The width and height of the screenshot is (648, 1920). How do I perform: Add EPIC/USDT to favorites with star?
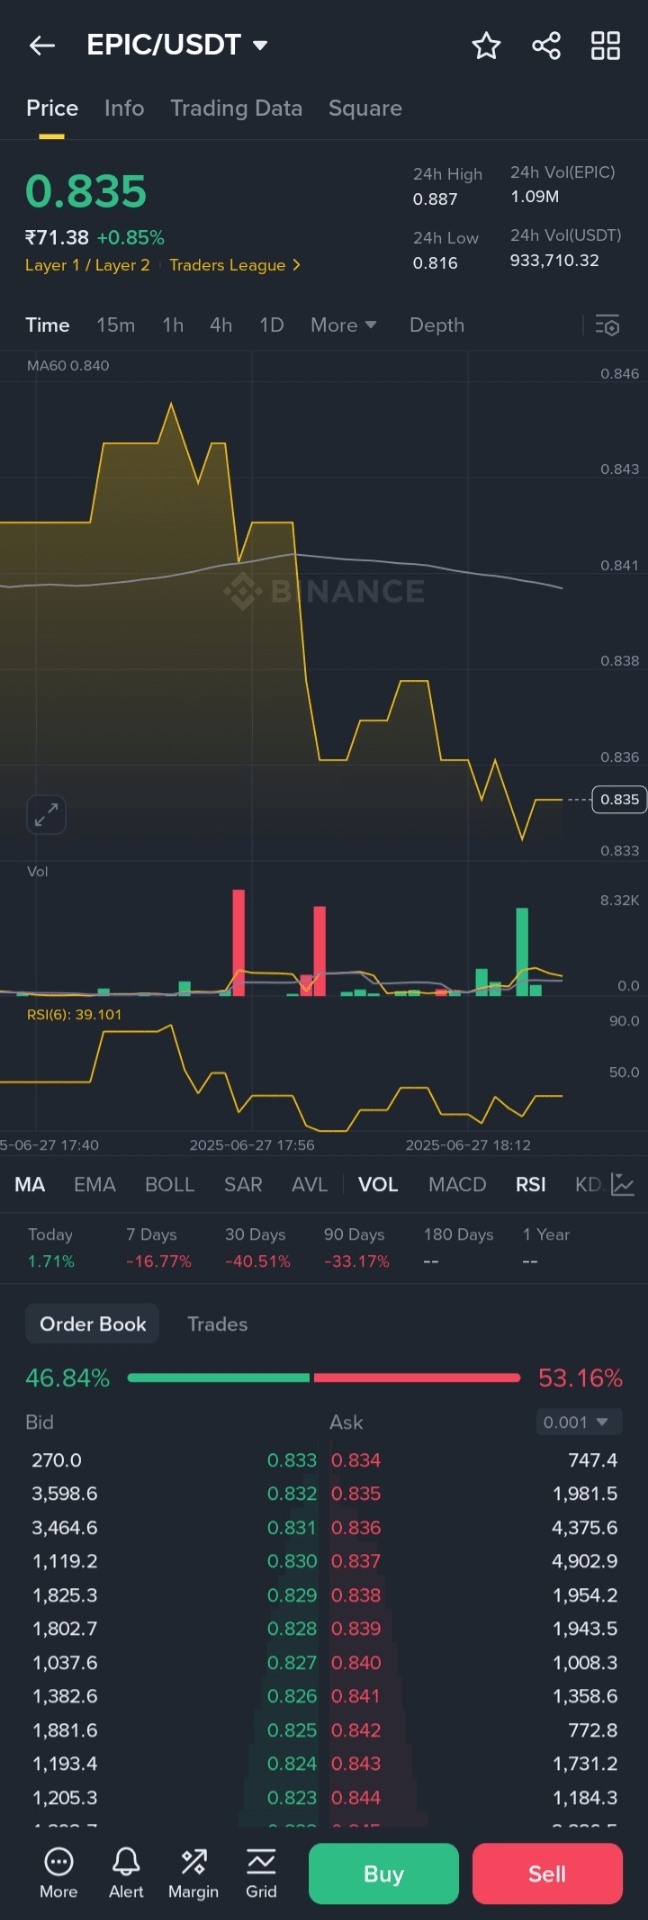coord(486,45)
